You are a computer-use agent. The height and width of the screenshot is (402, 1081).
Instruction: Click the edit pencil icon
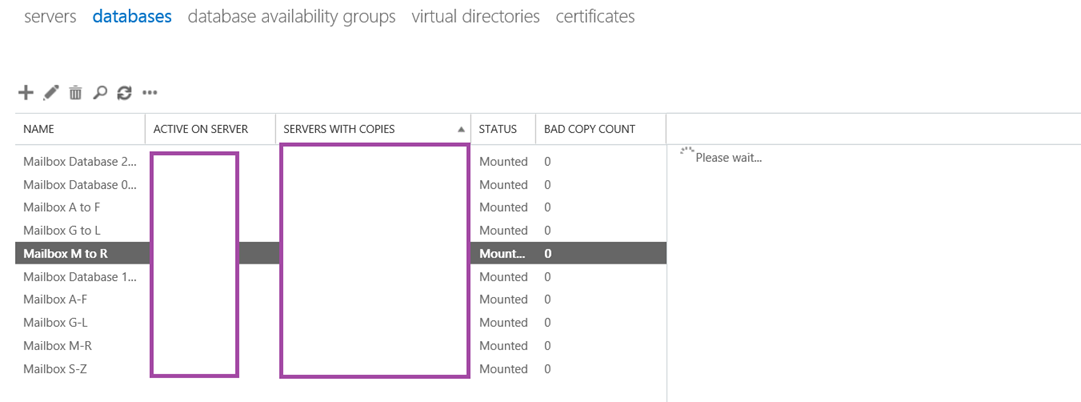[x=52, y=93]
